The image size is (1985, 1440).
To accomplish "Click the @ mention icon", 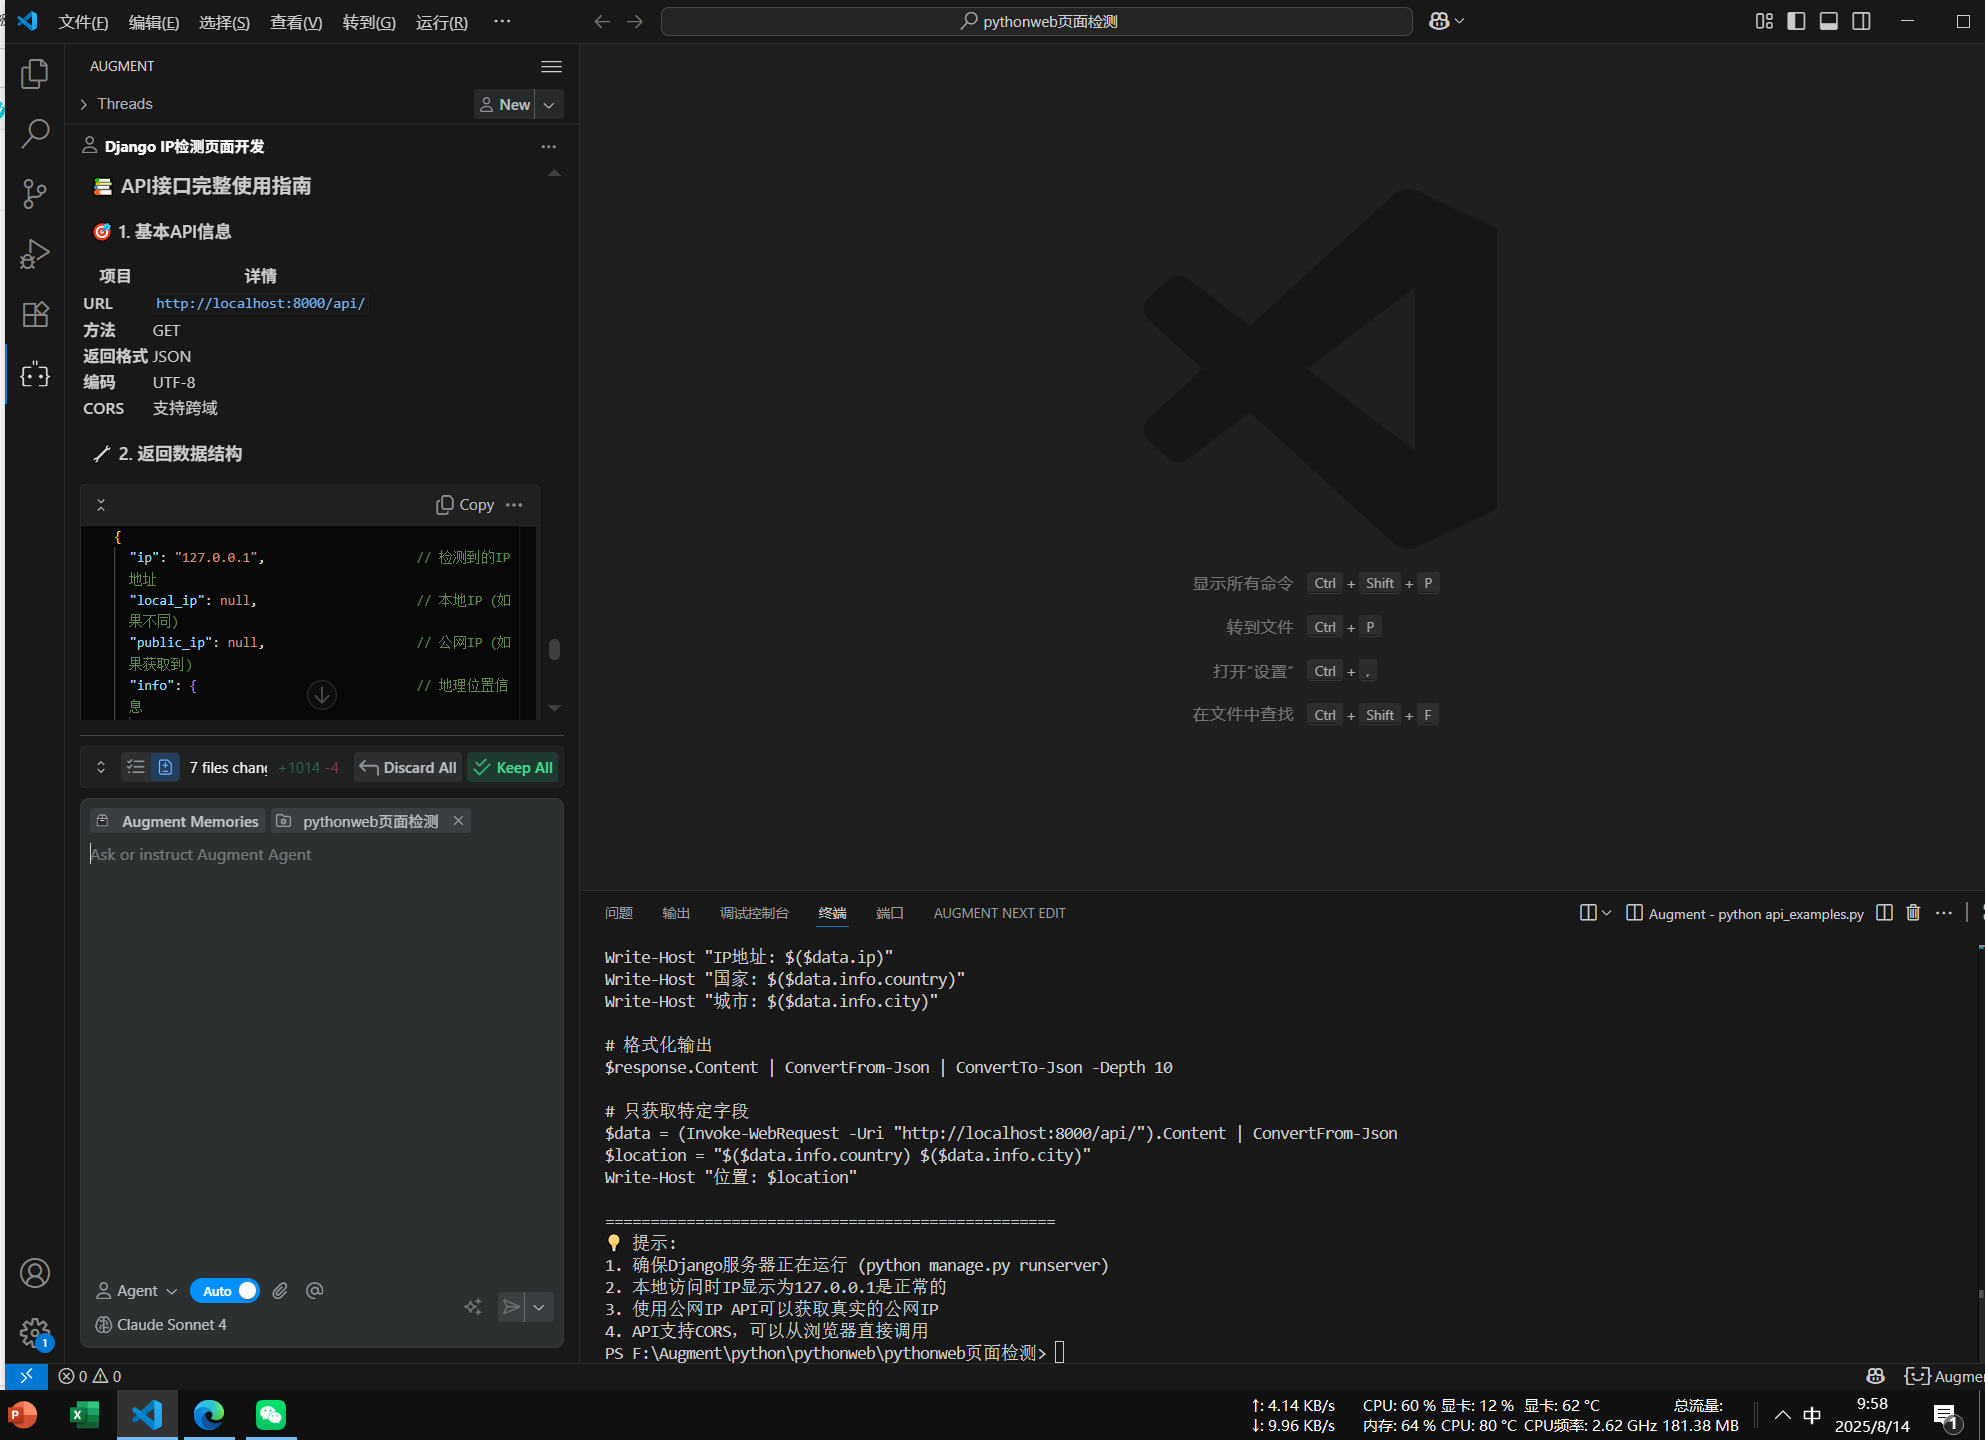I will coord(314,1290).
